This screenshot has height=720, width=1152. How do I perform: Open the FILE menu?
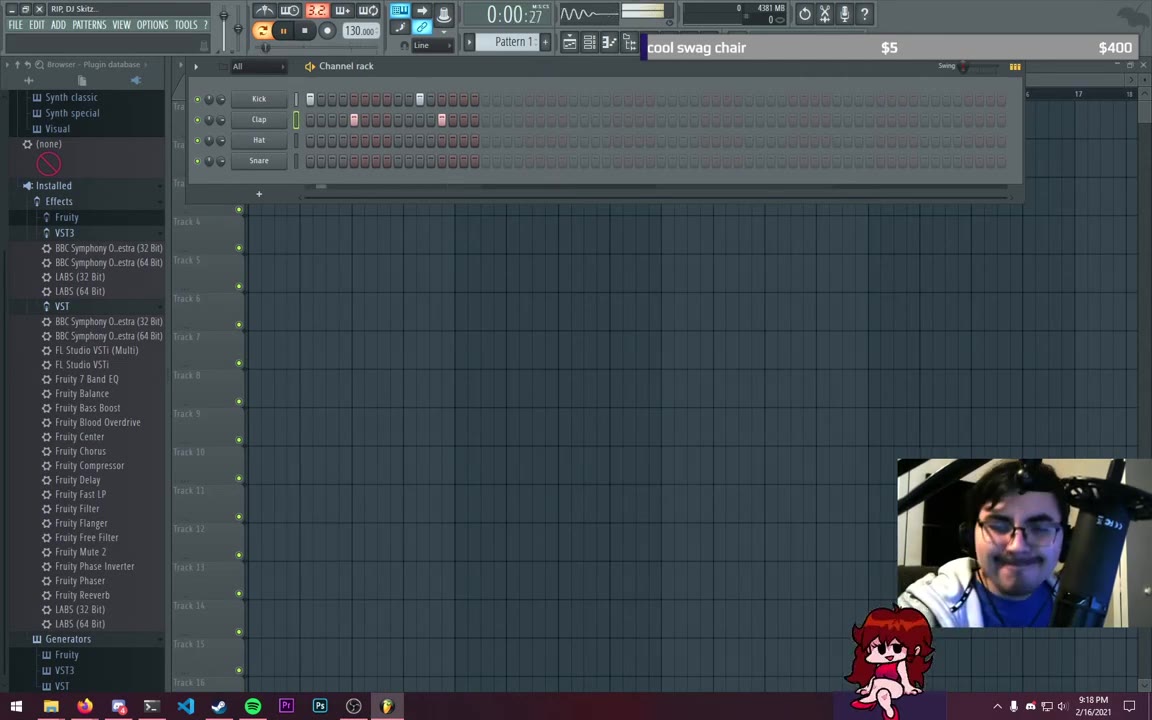(15, 25)
